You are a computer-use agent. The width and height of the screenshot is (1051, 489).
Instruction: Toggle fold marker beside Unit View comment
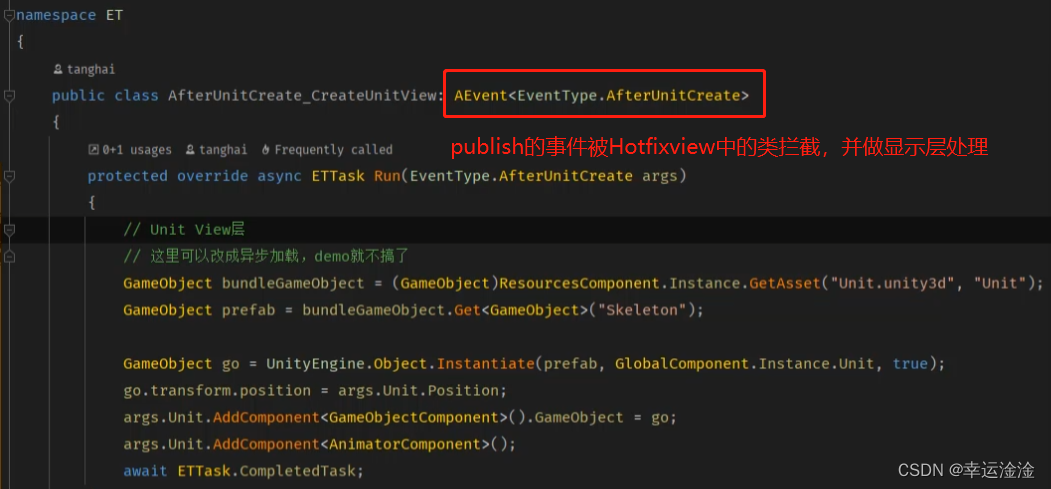point(9,230)
